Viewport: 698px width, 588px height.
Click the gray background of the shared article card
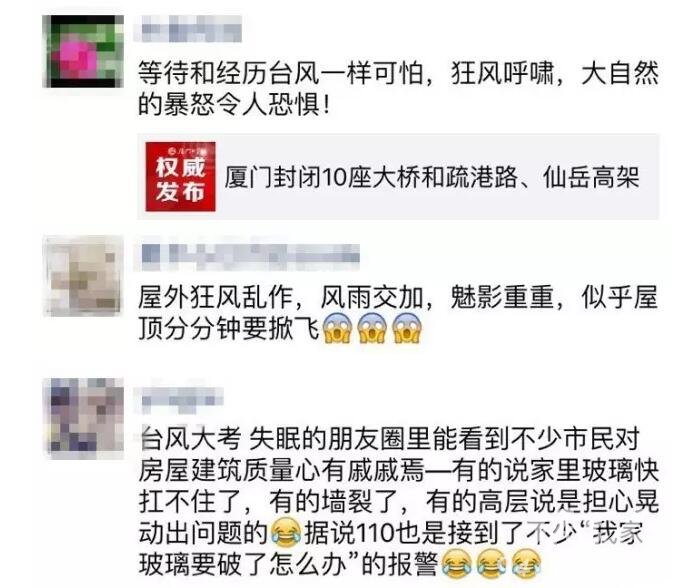coord(398,177)
